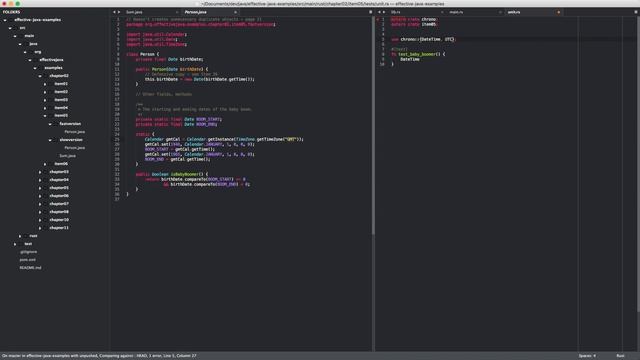Click line number 25 in left gutter
This screenshot has width=640, height=360.
tap(117, 139)
